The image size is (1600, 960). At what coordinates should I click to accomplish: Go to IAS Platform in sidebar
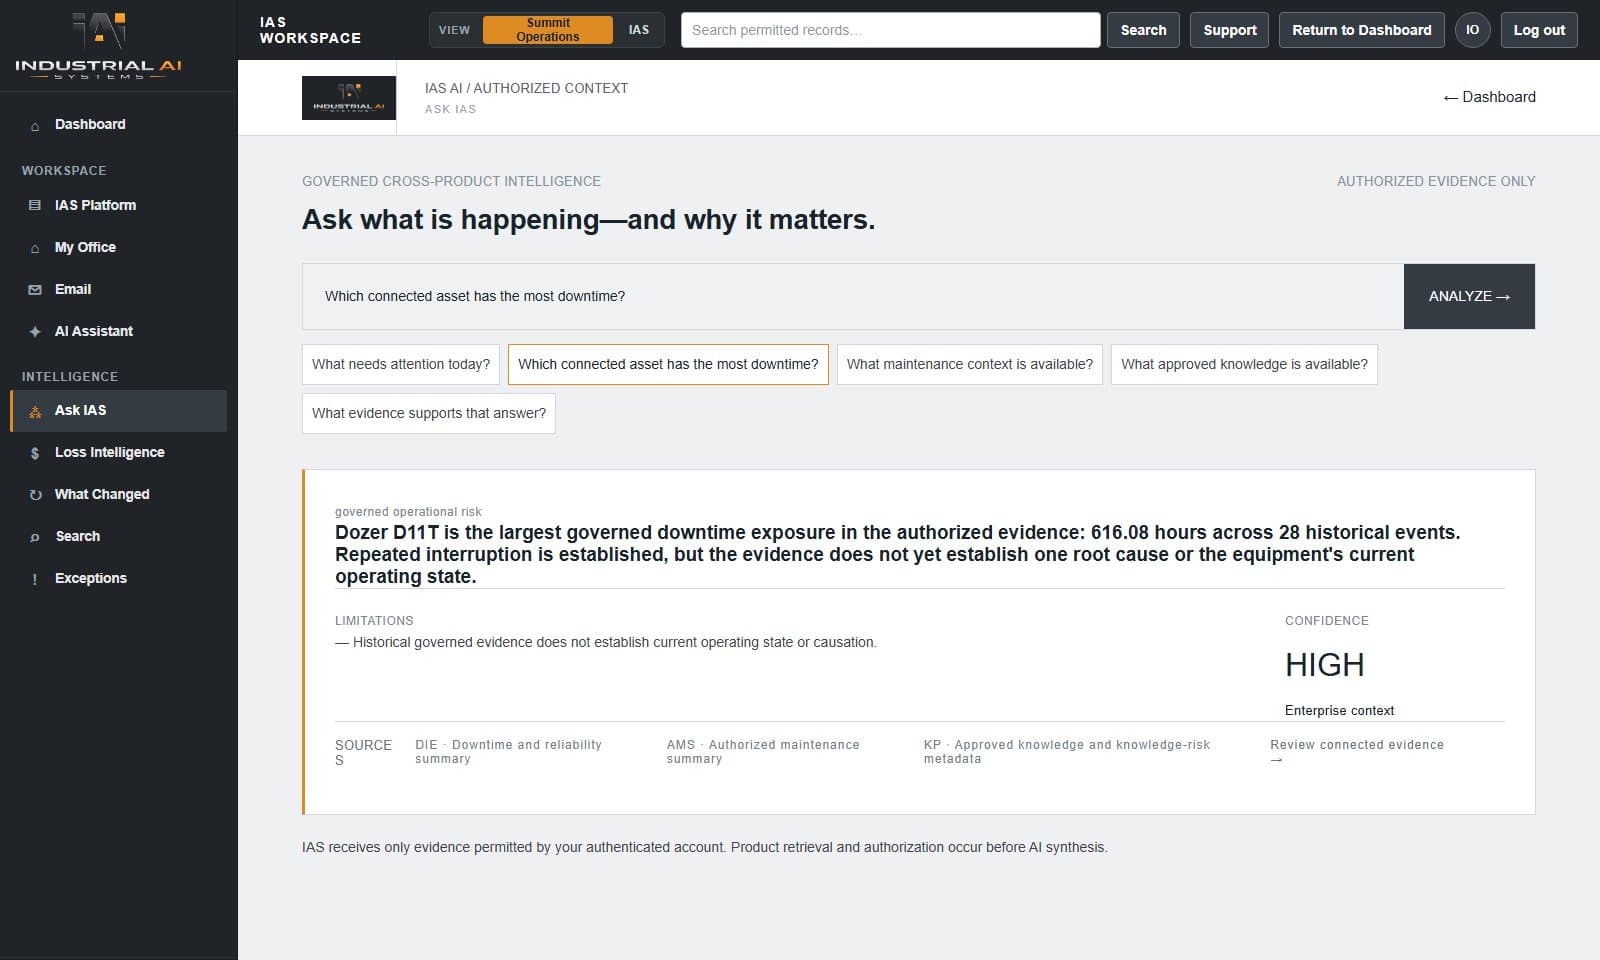click(x=118, y=205)
